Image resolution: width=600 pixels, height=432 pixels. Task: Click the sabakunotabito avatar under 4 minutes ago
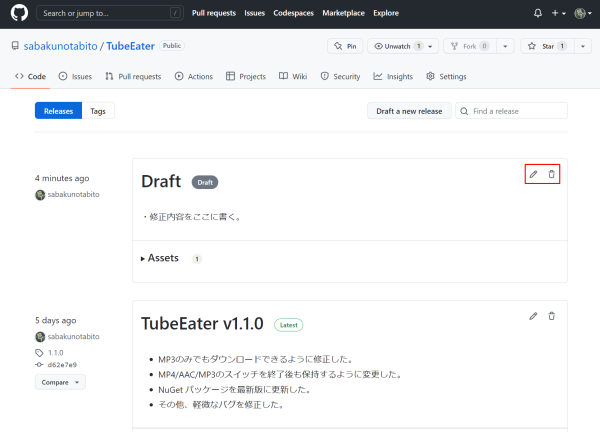tap(40, 195)
